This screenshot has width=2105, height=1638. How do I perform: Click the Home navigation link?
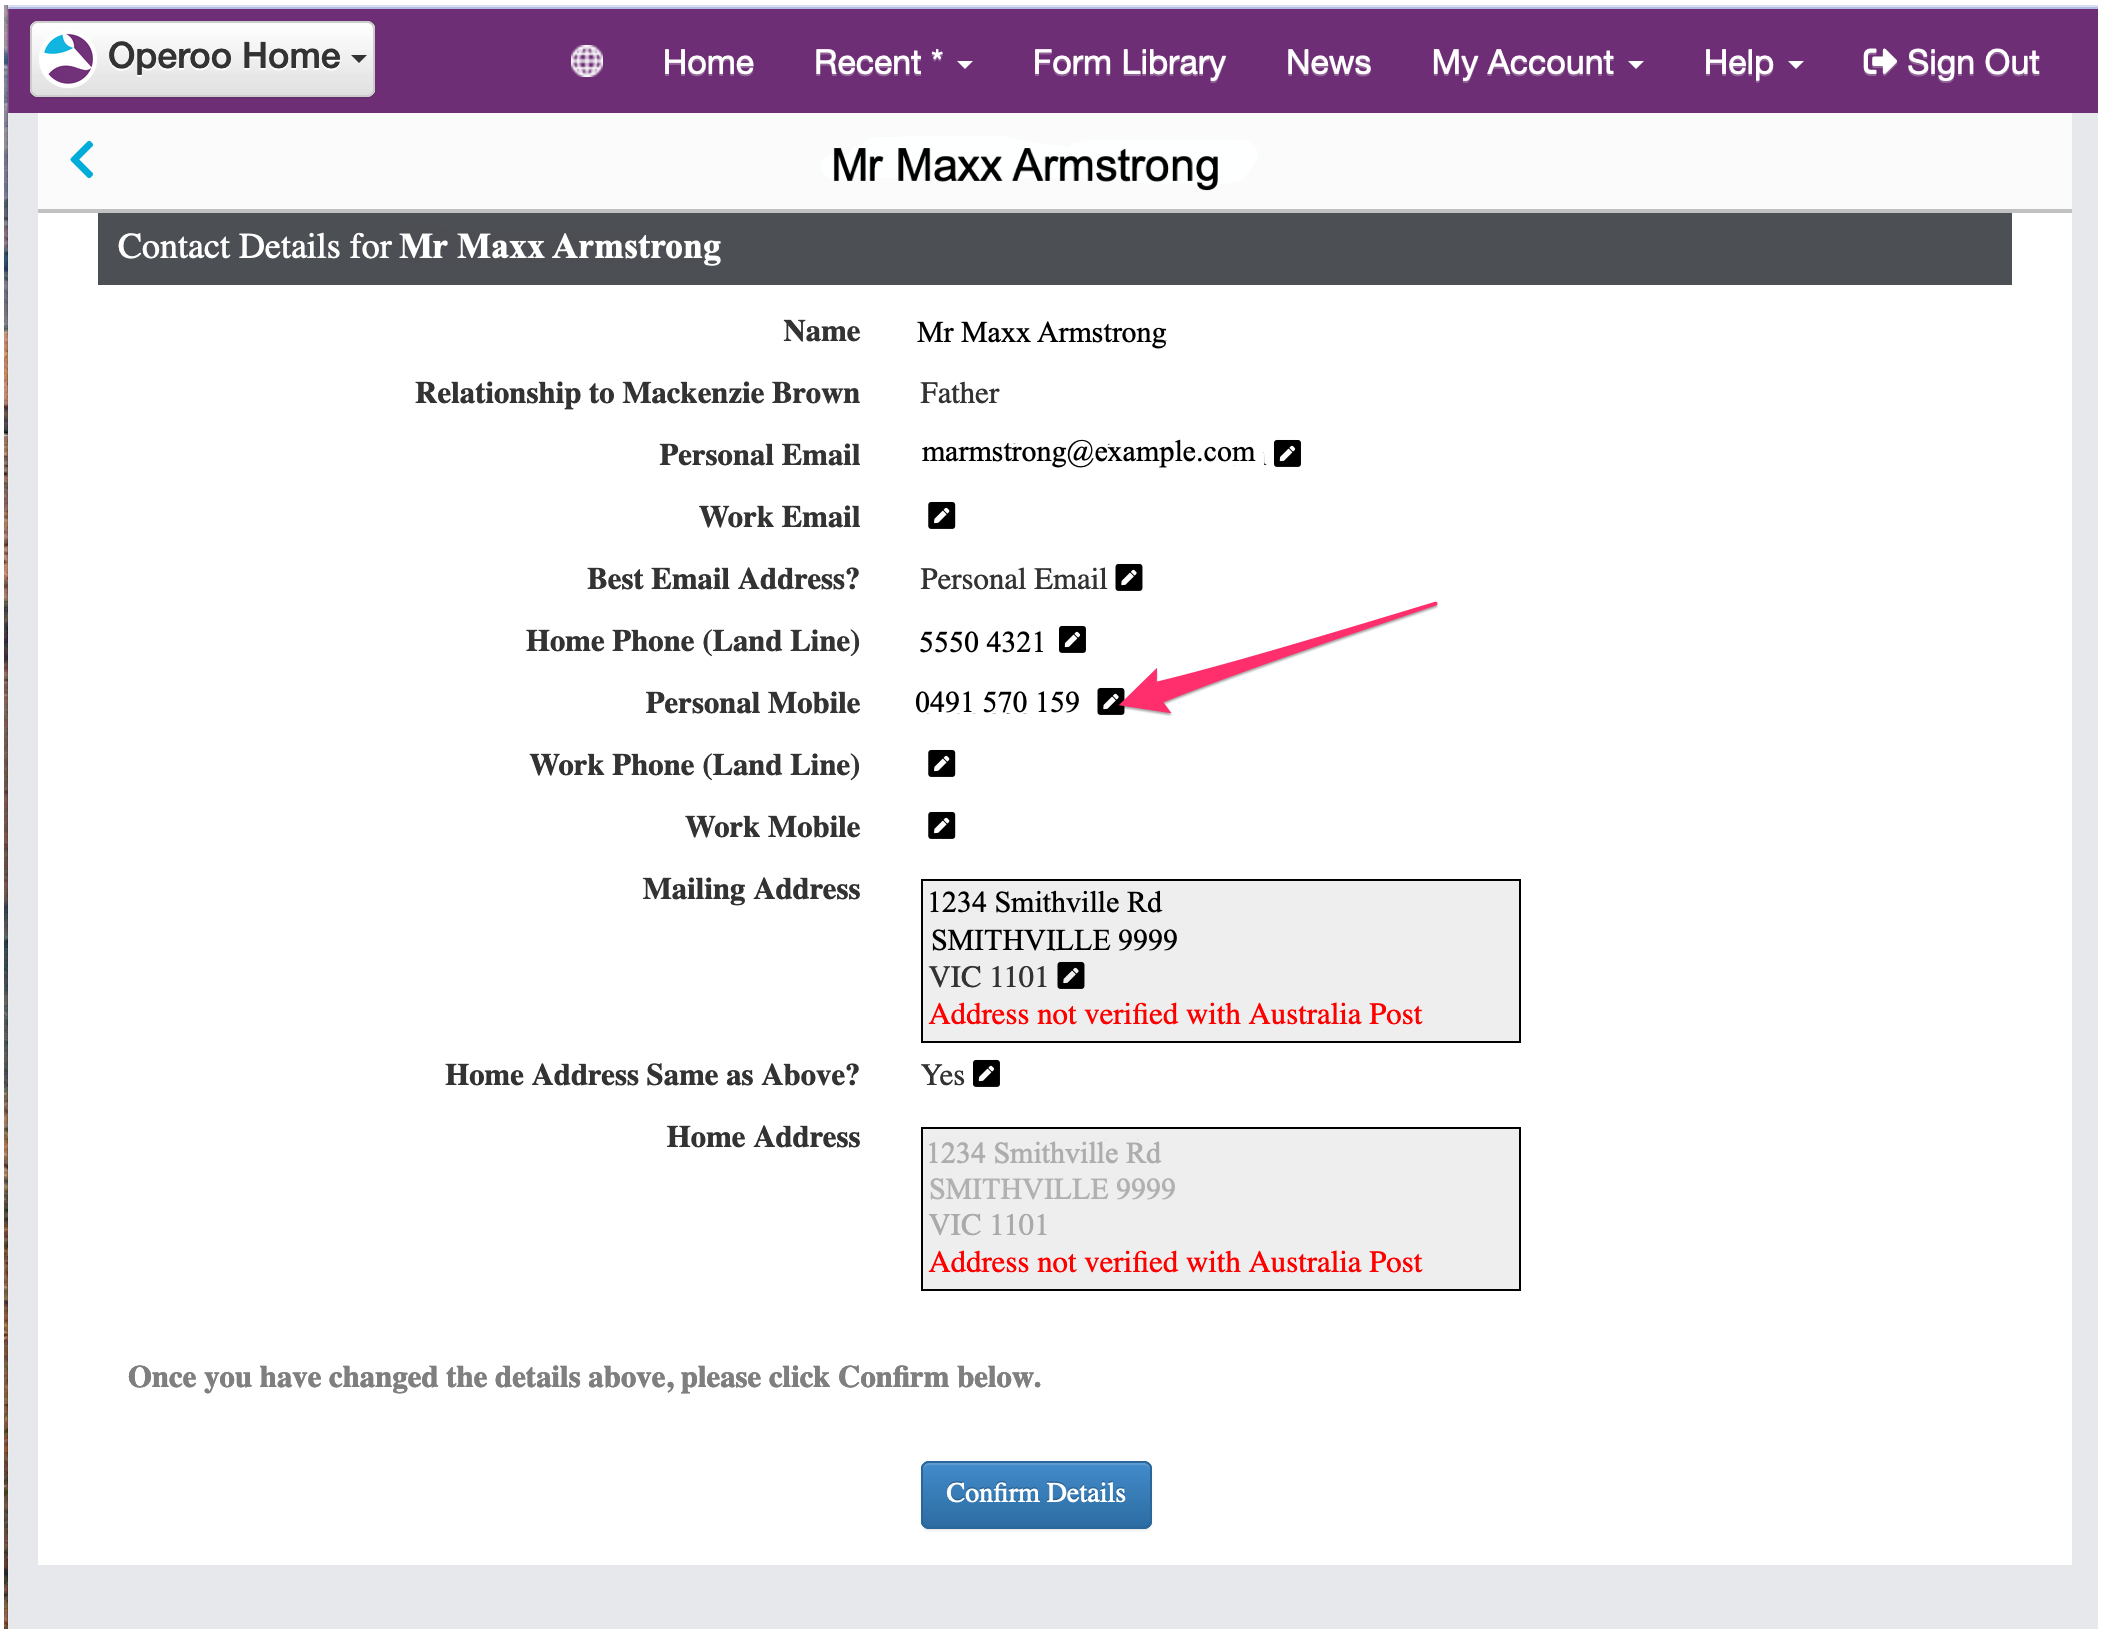(x=708, y=63)
